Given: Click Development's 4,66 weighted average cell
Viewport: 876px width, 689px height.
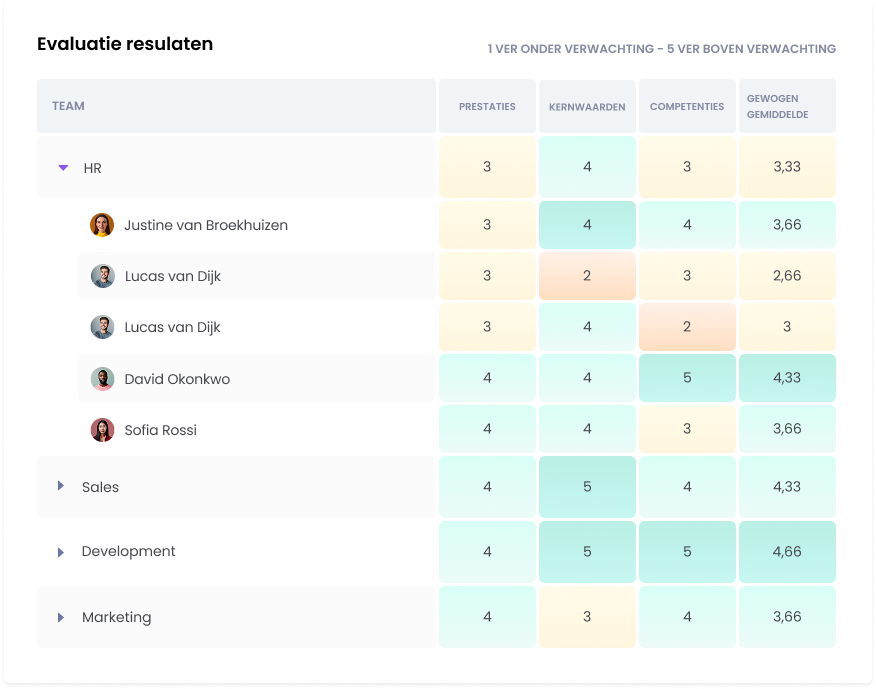Looking at the screenshot, I should point(787,552).
